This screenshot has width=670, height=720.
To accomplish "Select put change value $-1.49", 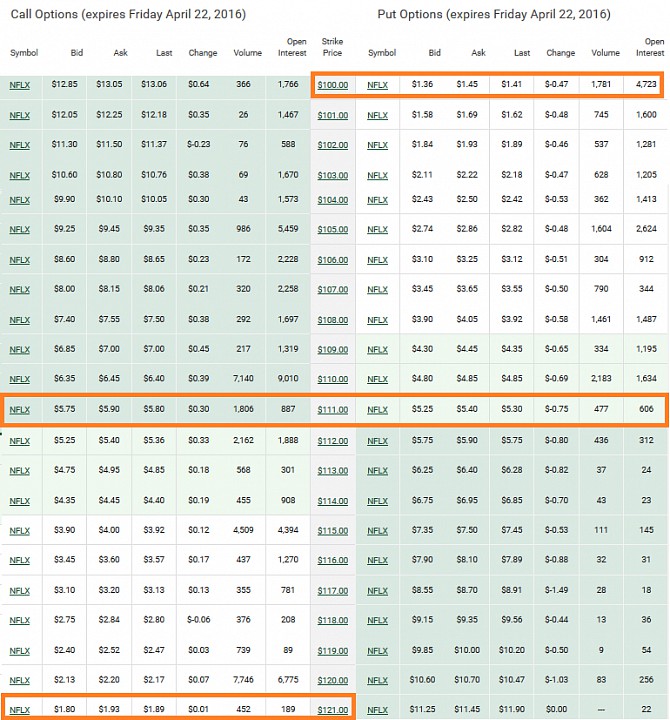I will (557, 590).
